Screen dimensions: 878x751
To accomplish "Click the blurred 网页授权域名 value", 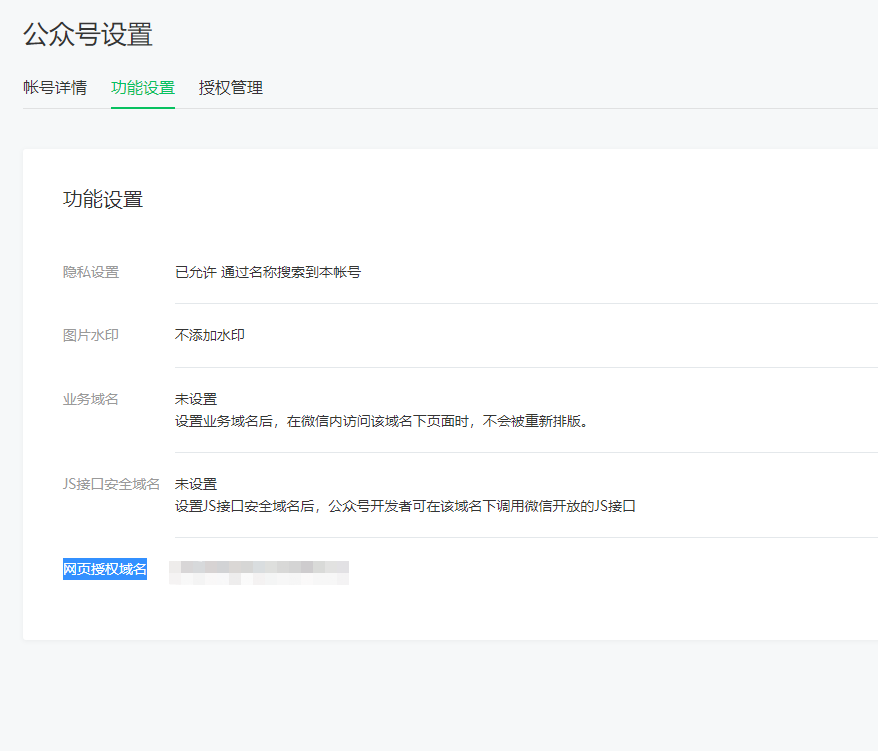I will pos(259,572).
